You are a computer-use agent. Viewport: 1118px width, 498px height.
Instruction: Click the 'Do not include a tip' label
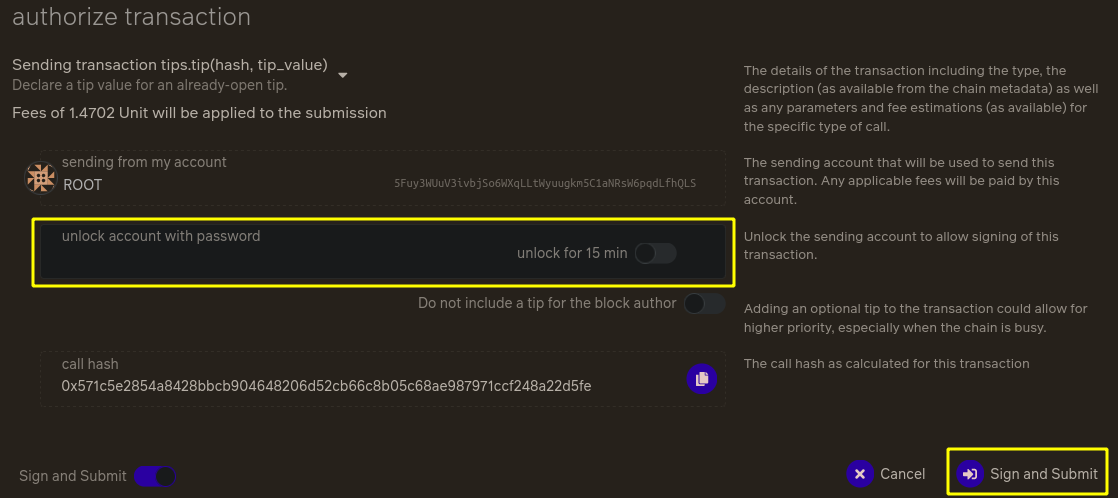(x=547, y=303)
